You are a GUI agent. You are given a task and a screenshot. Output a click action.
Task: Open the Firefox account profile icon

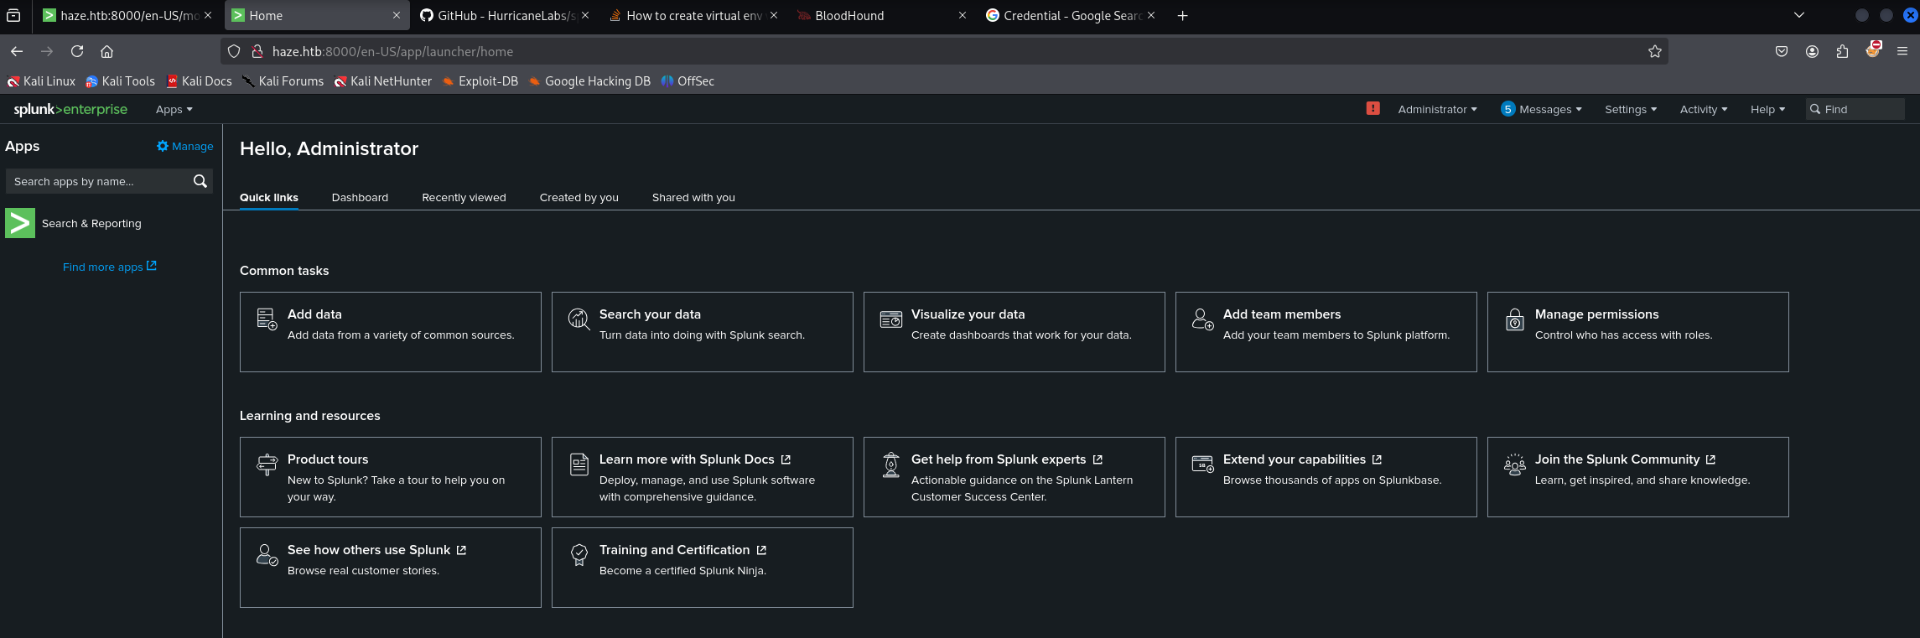pos(1812,51)
